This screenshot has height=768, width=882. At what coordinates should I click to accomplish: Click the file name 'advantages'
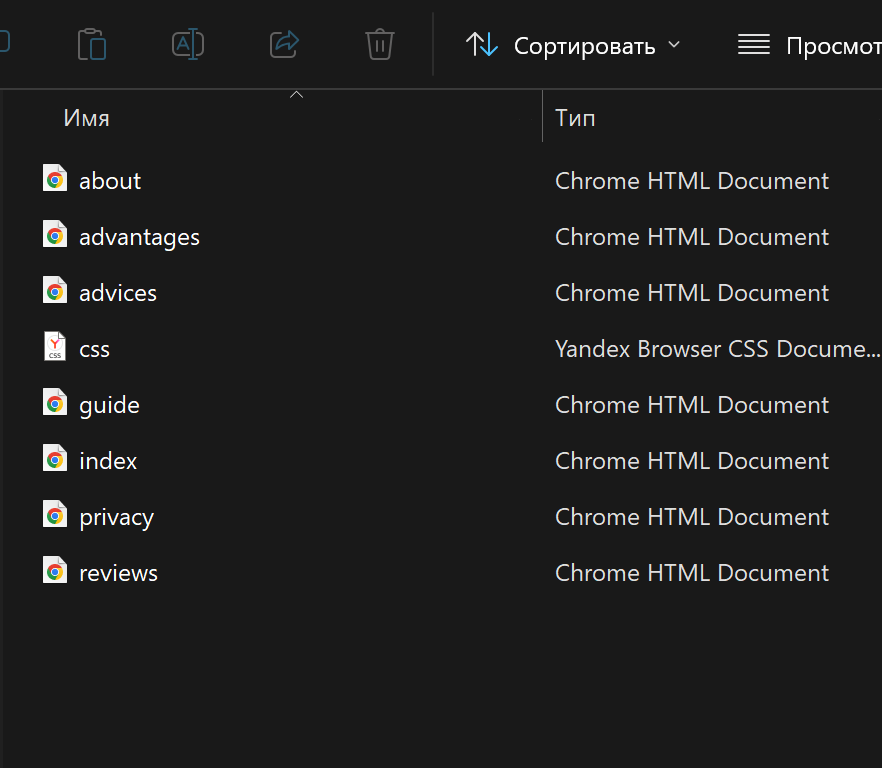140,237
